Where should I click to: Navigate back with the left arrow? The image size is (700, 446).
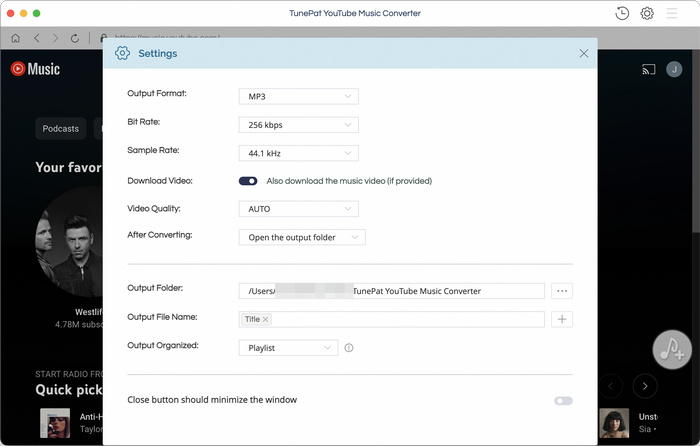point(37,38)
